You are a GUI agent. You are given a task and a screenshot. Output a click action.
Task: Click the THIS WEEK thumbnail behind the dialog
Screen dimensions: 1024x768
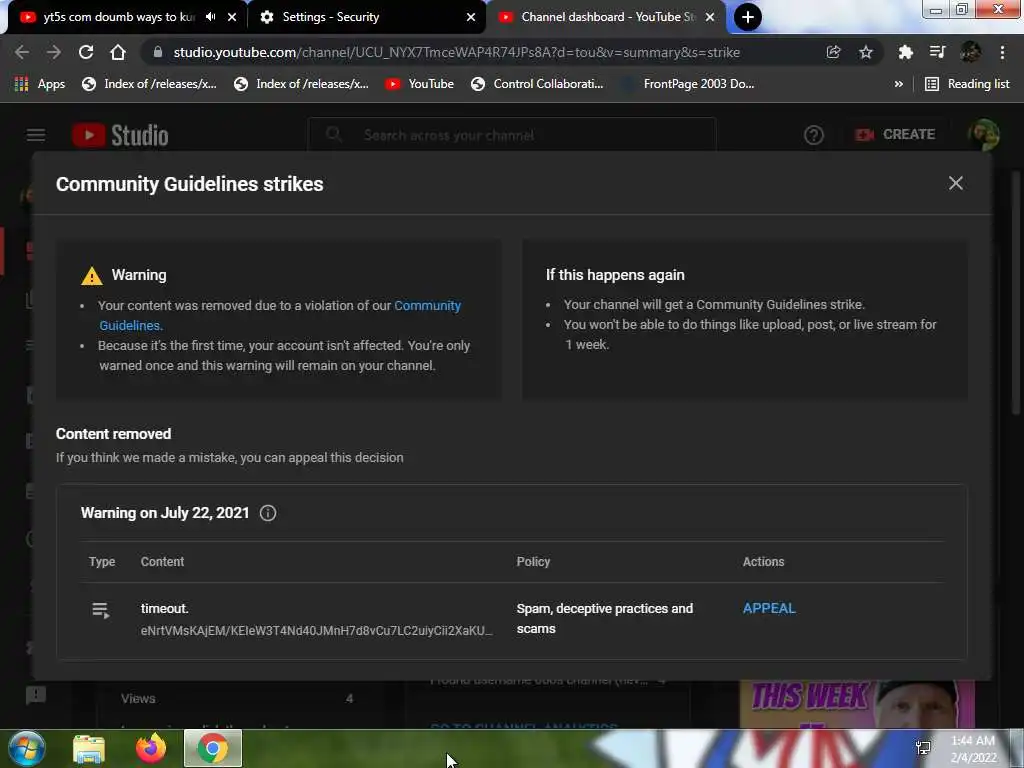[857, 704]
